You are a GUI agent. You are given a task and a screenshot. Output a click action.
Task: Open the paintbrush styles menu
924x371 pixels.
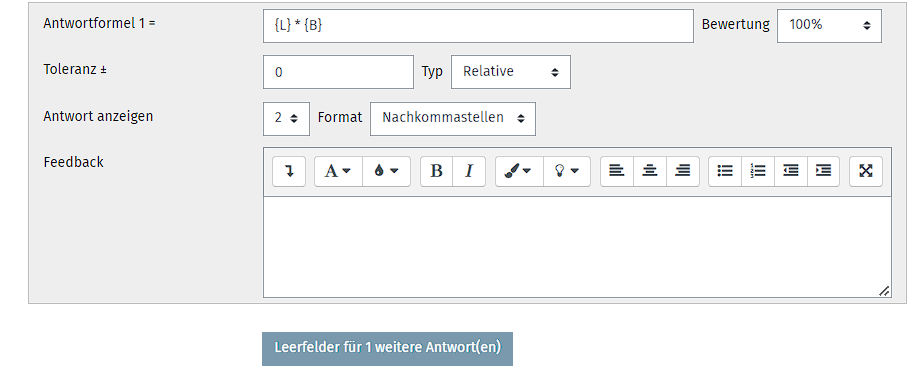[519, 171]
